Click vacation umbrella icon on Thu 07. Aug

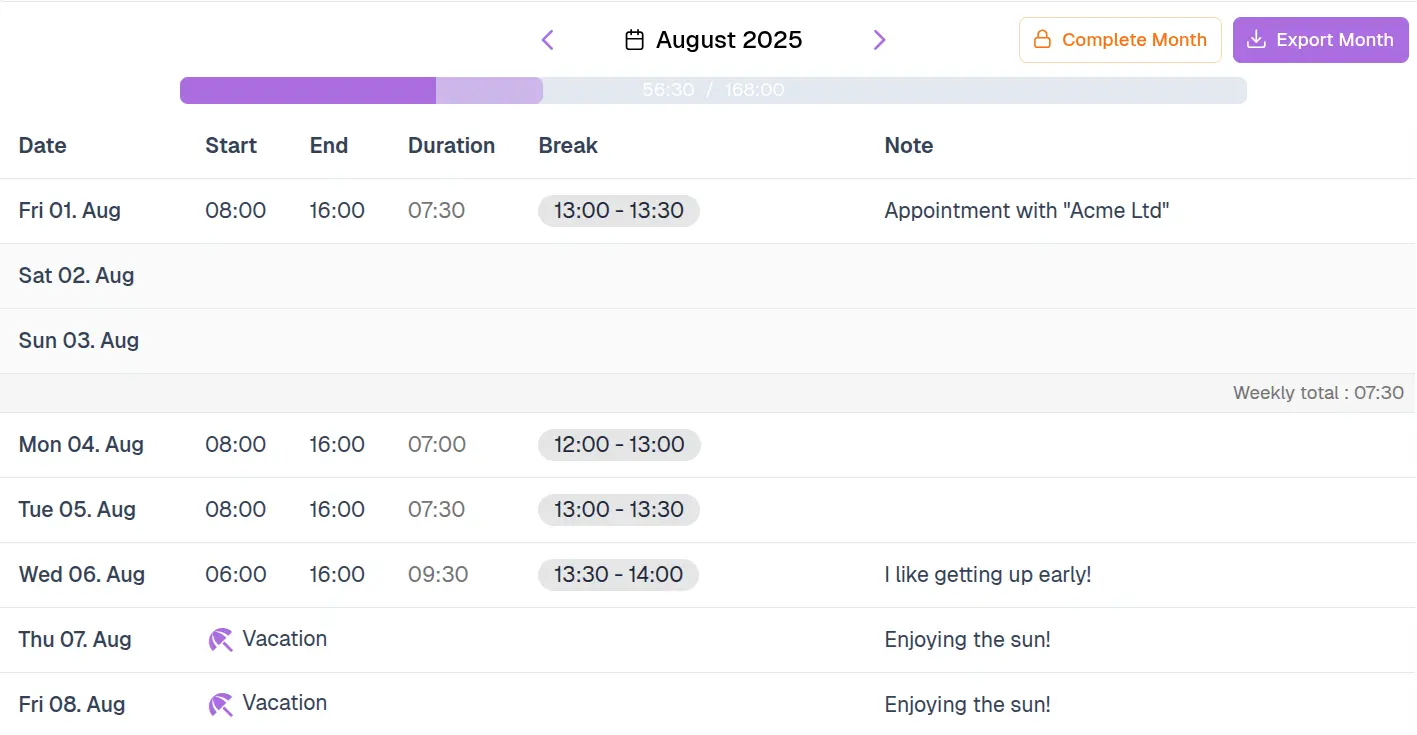220,640
